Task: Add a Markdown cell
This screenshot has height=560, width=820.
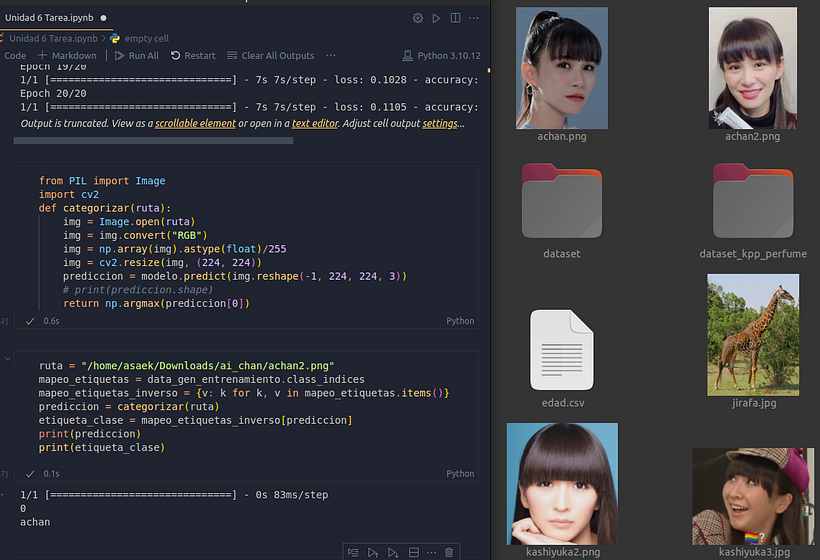Action: tap(67, 56)
